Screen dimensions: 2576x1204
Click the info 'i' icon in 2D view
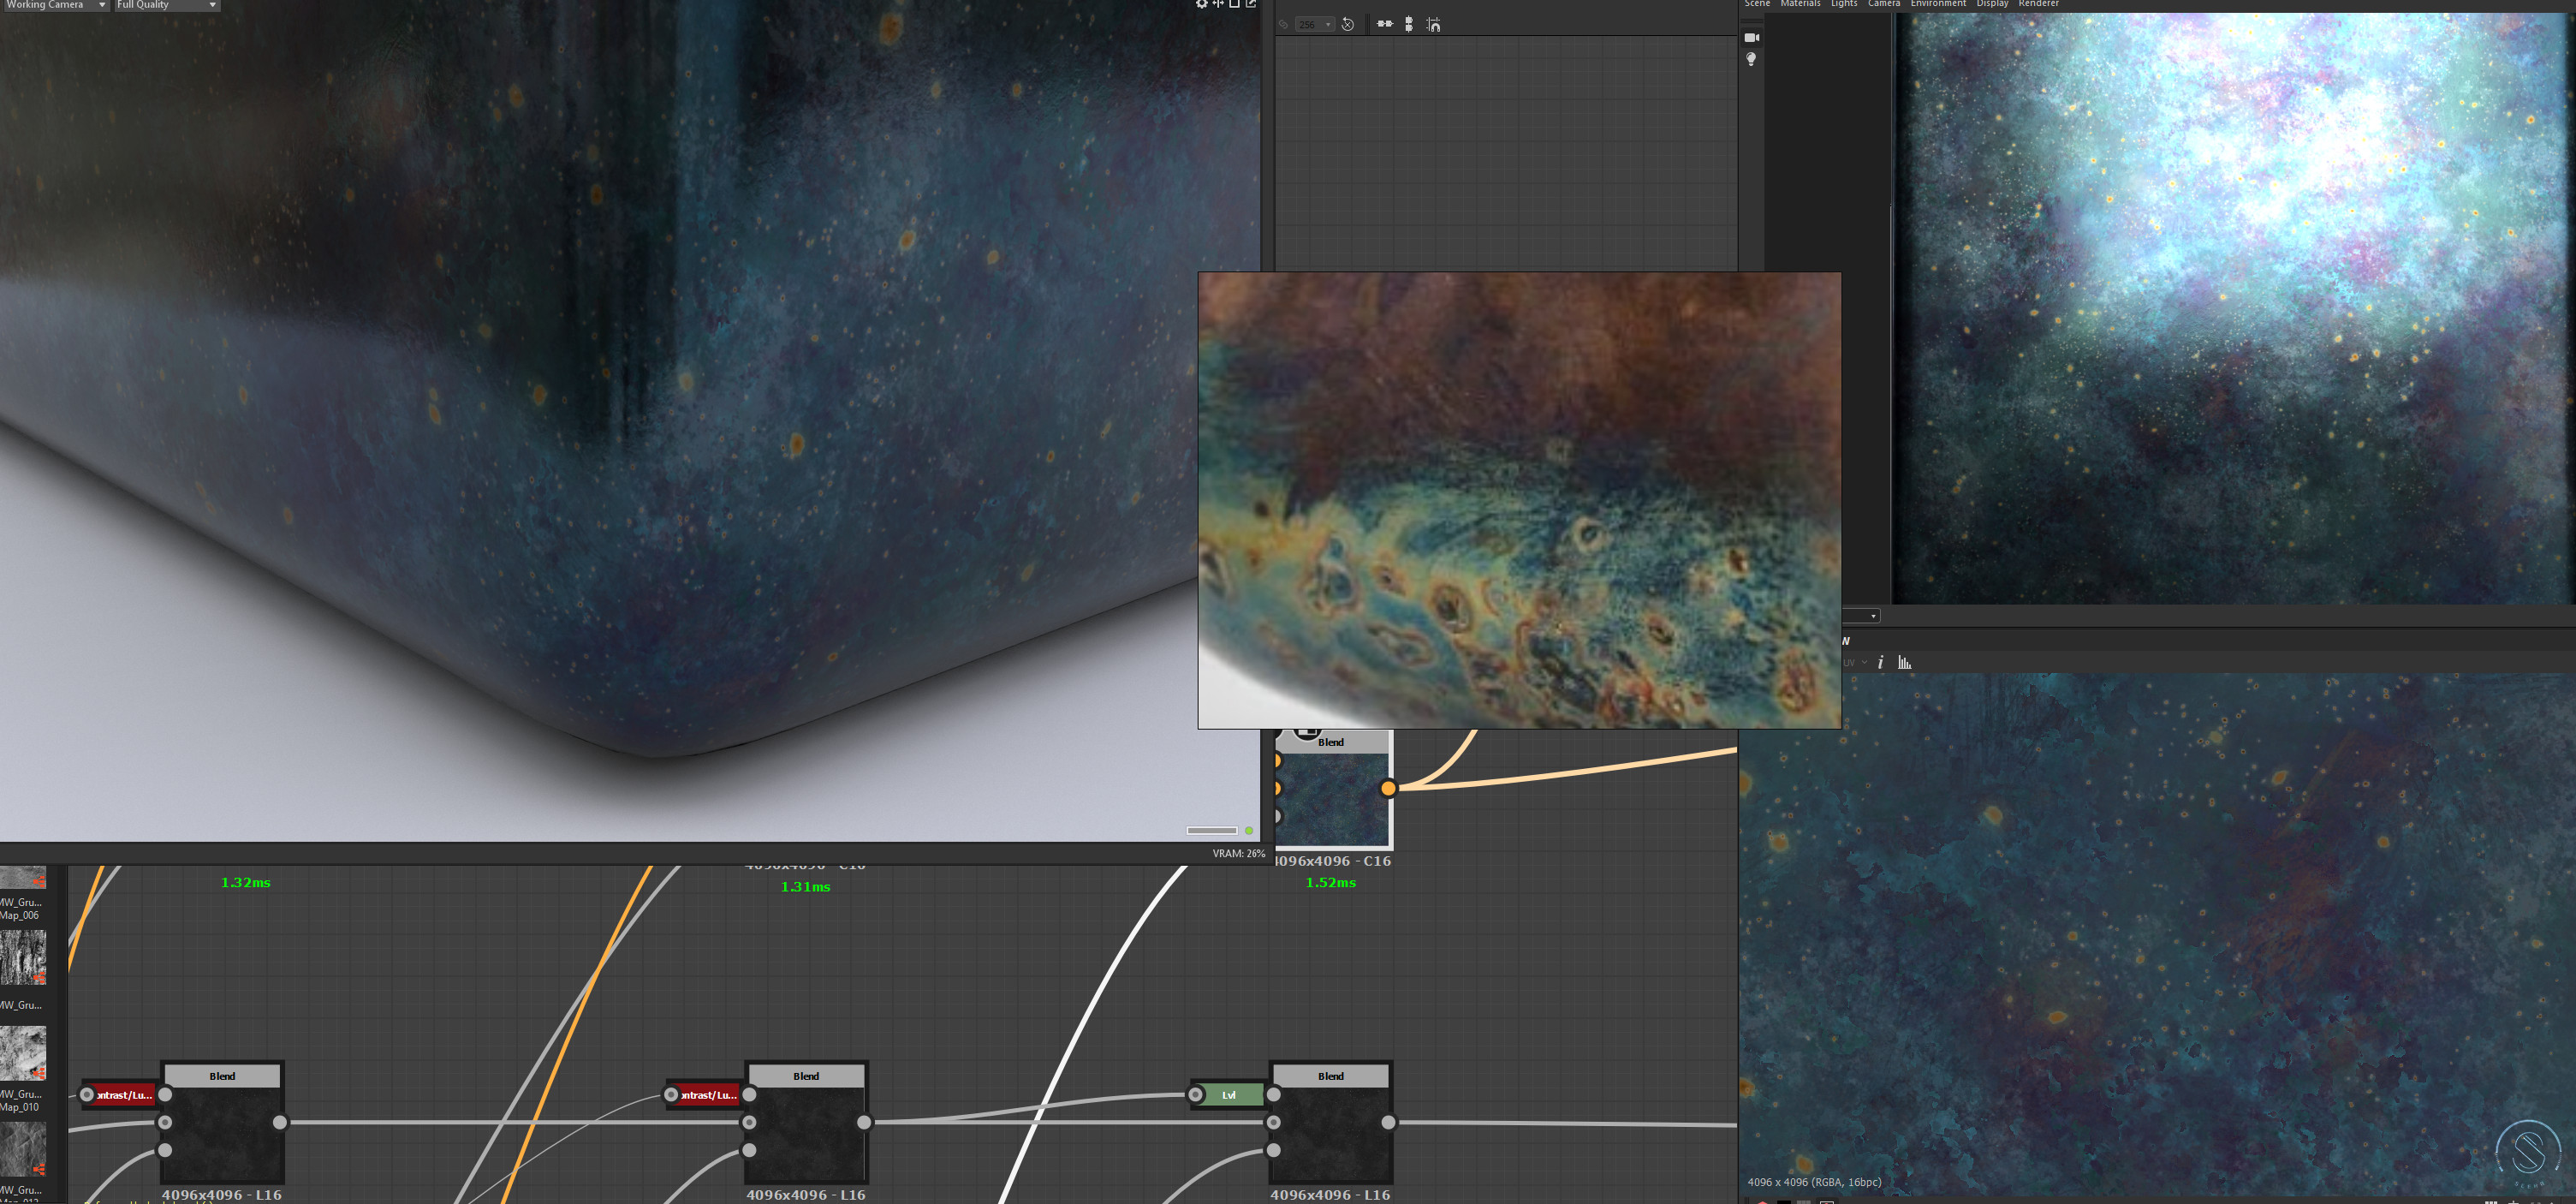coord(1880,663)
